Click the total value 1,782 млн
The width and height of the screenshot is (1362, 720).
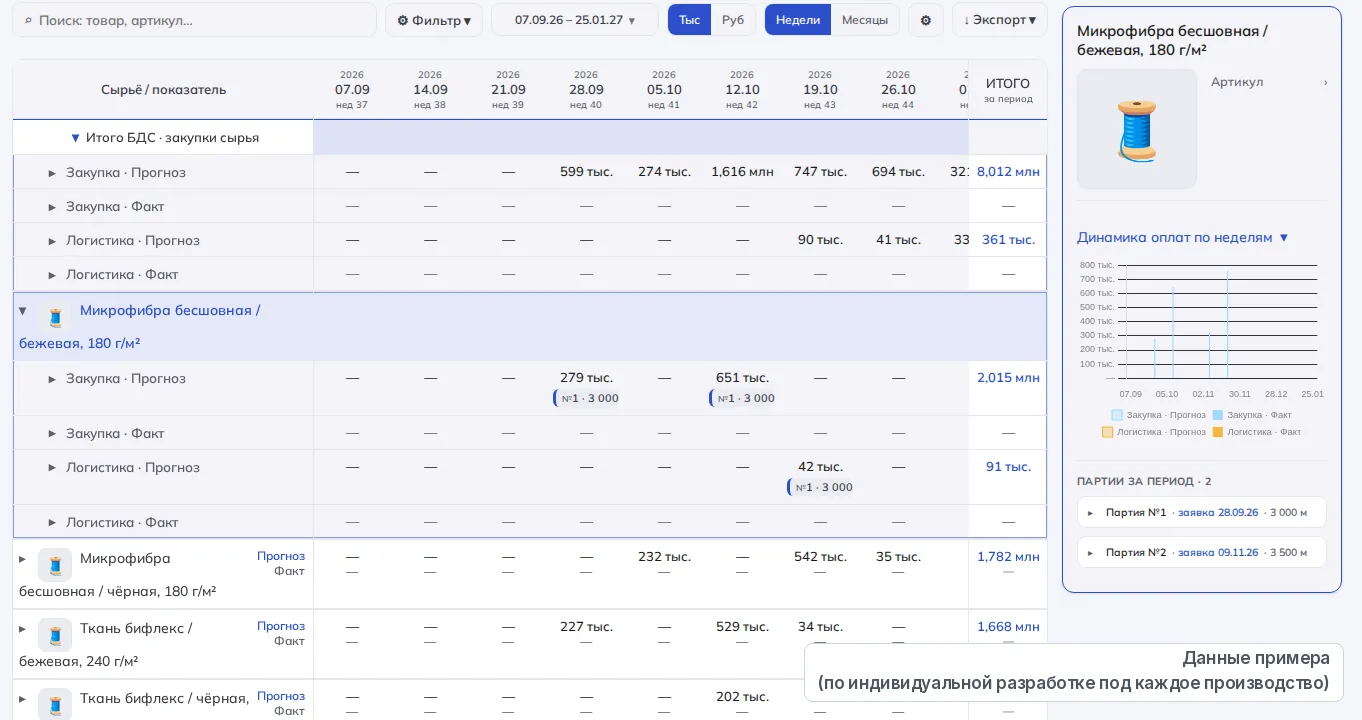[1008, 557]
